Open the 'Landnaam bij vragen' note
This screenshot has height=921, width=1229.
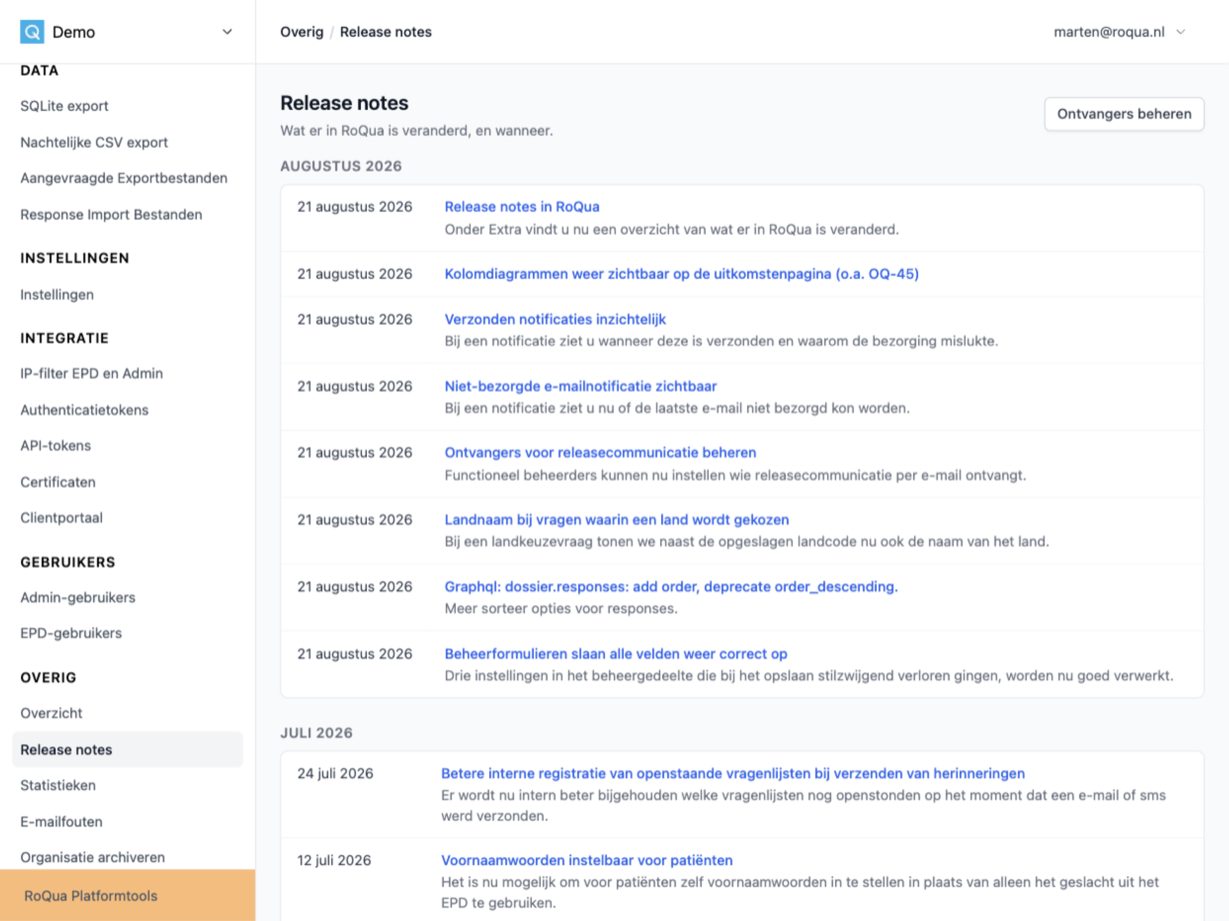click(x=617, y=520)
